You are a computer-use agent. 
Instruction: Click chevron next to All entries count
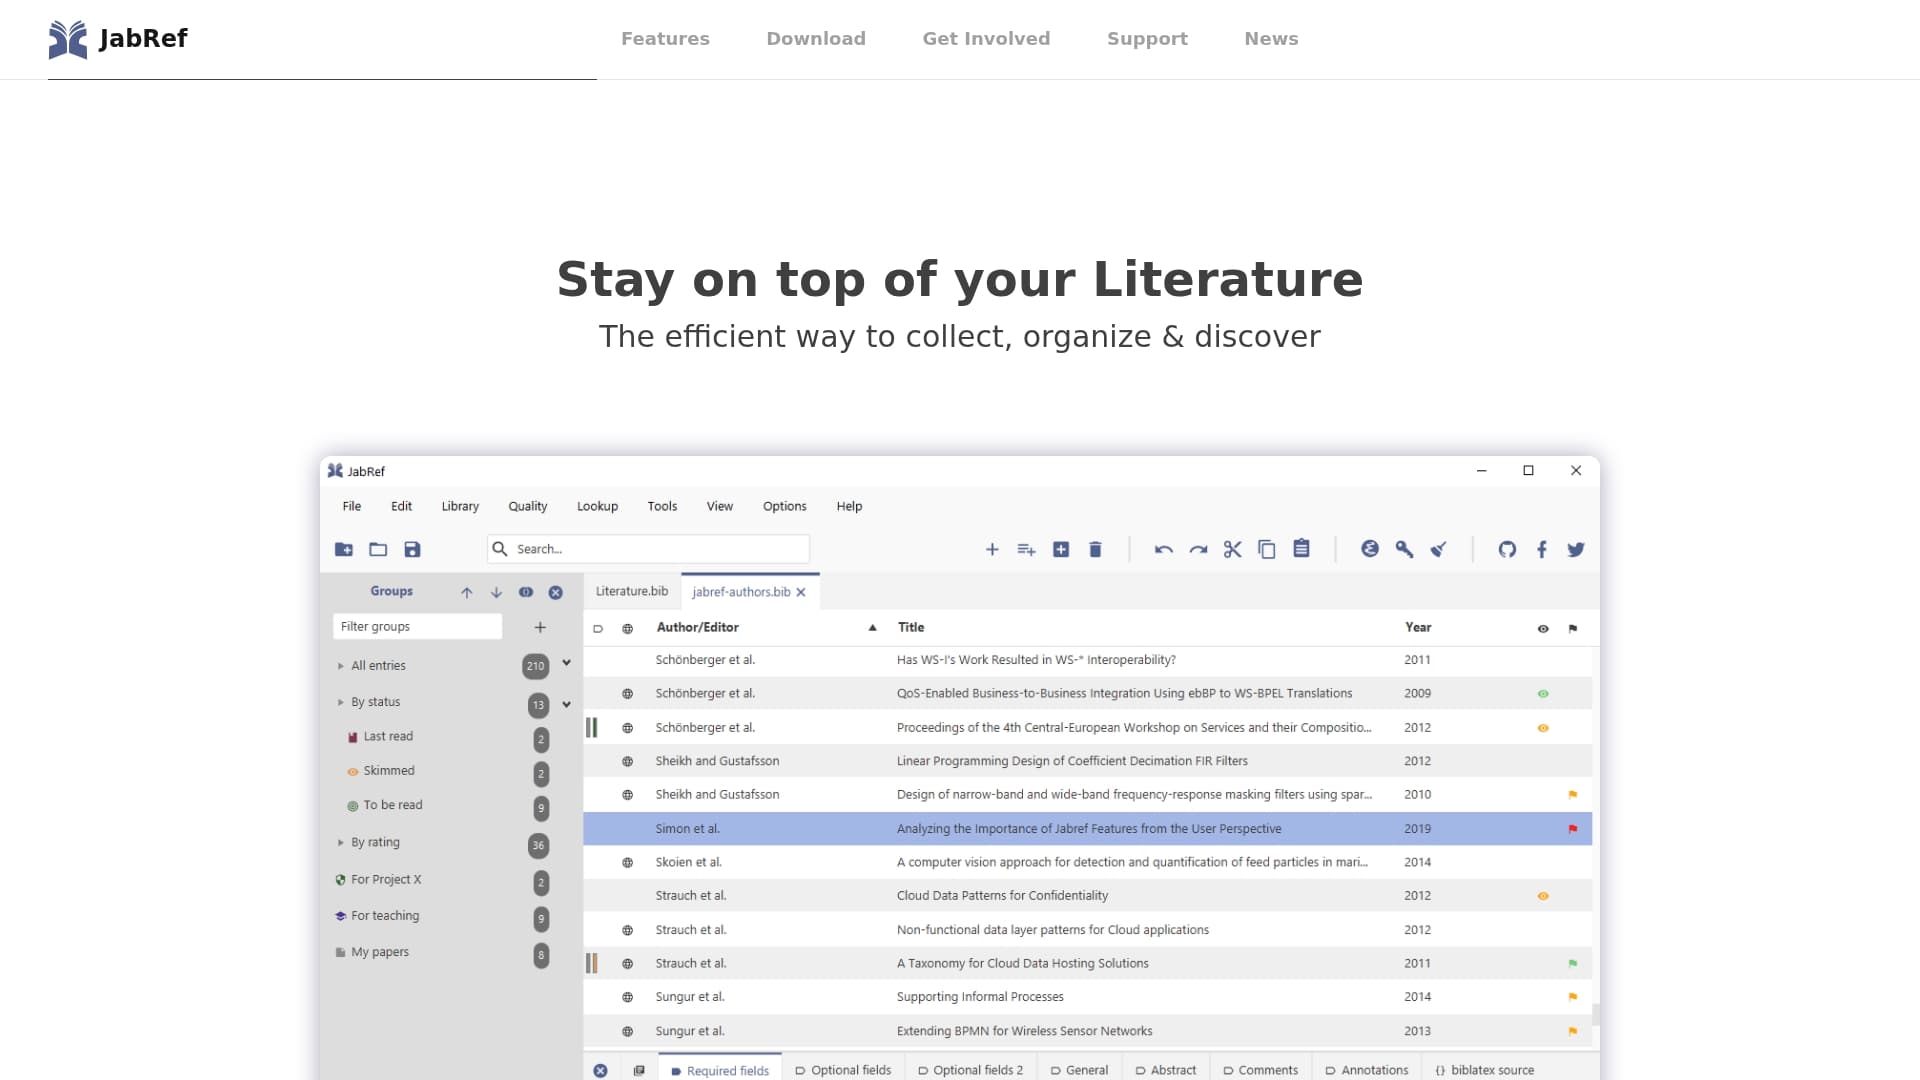[x=566, y=663]
